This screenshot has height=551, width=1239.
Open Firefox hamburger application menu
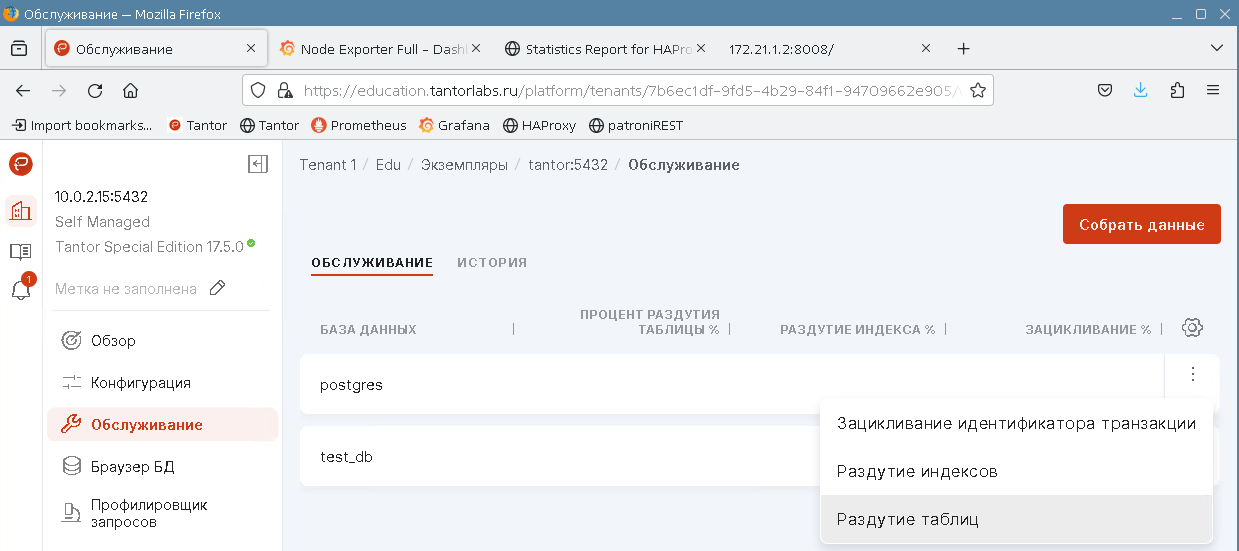[1213, 90]
